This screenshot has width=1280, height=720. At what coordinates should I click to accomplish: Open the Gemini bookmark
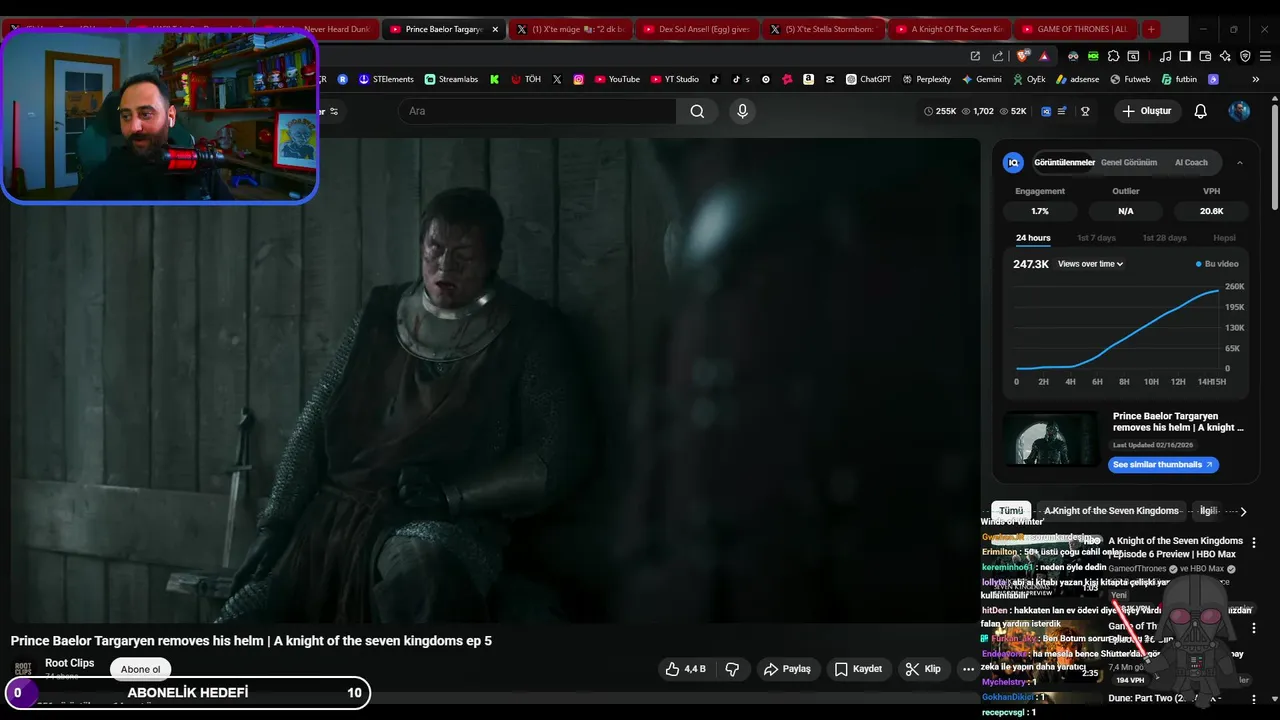click(x=981, y=79)
